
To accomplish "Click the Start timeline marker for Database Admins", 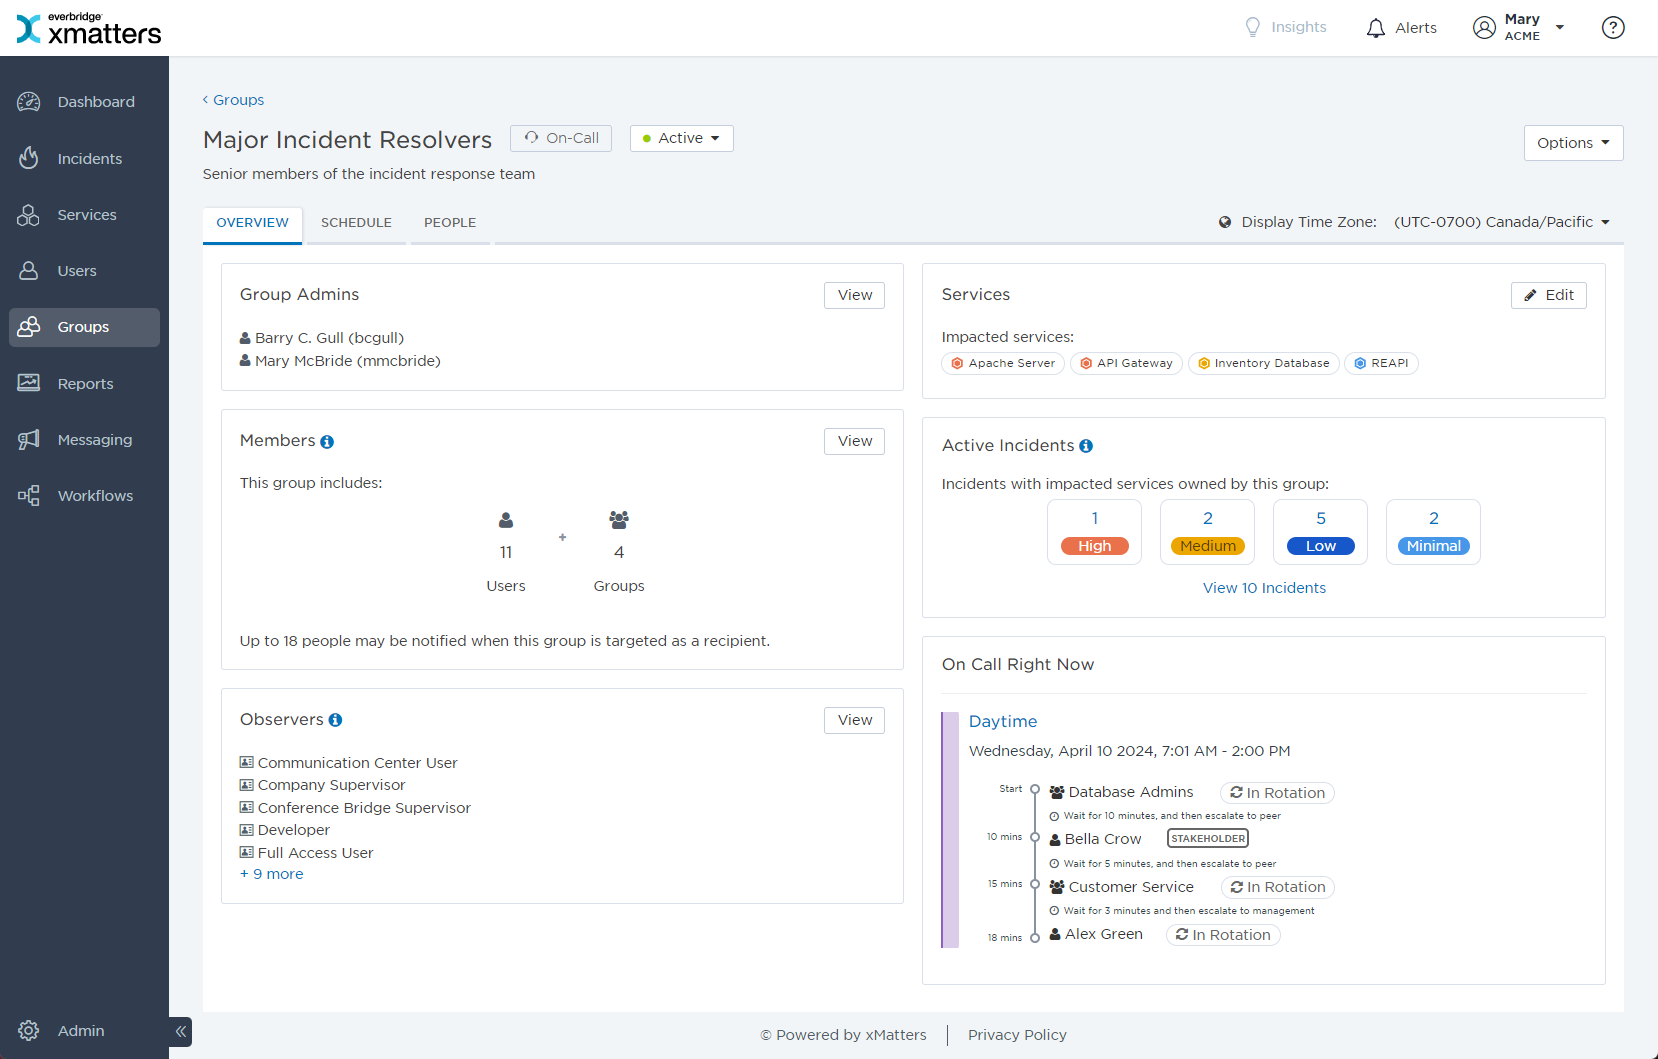I will pyautogui.click(x=1035, y=790).
